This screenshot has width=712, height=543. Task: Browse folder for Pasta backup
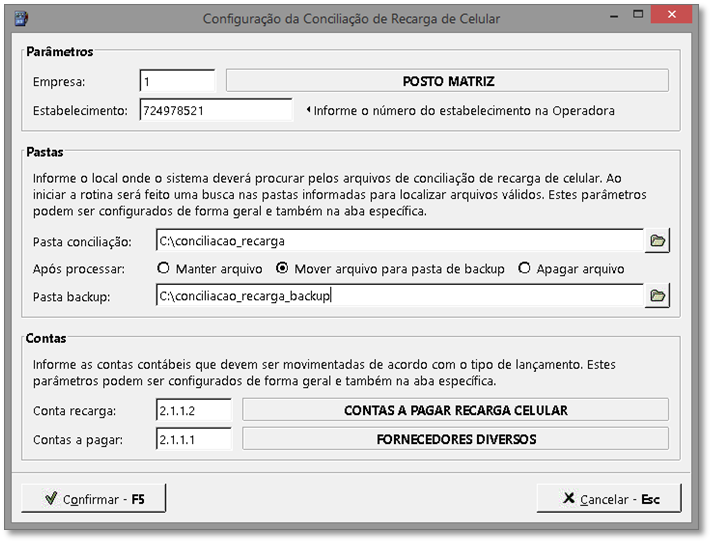click(657, 296)
